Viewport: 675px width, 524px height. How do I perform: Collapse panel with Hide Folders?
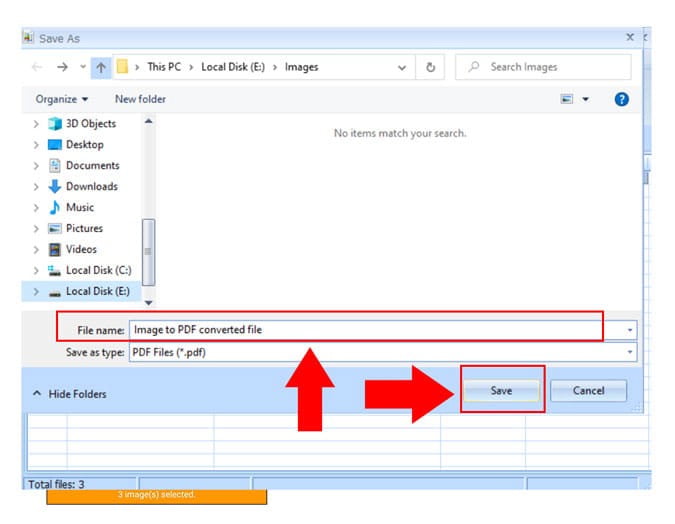pos(70,394)
